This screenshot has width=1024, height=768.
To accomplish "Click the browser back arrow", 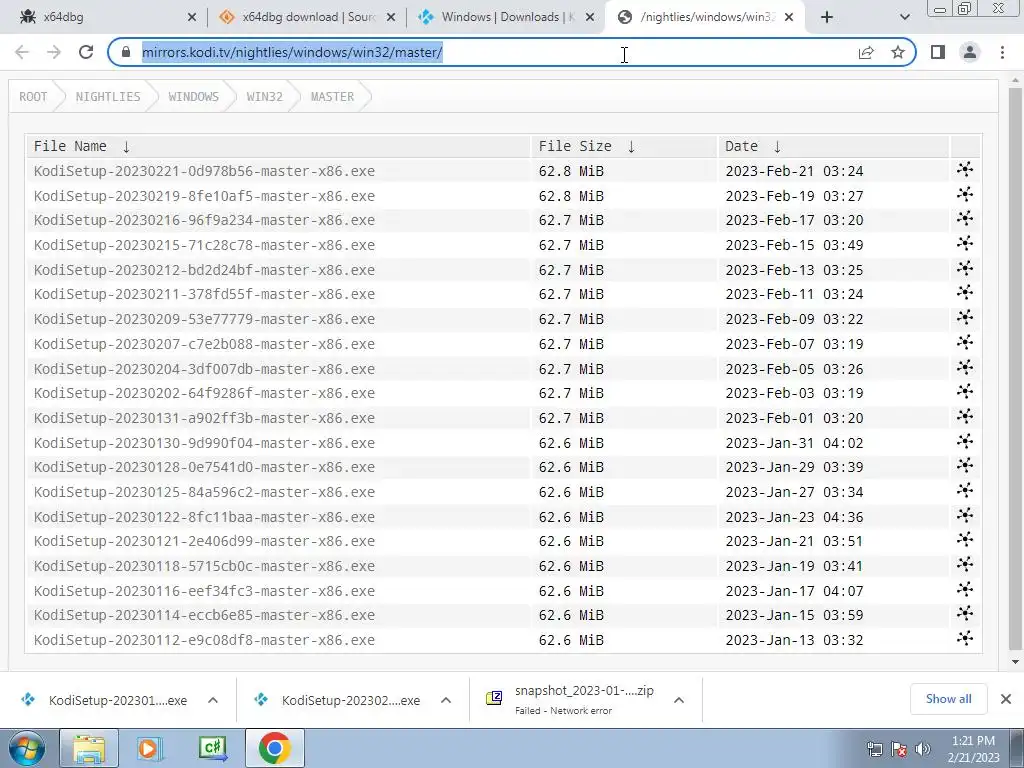I will (22, 52).
